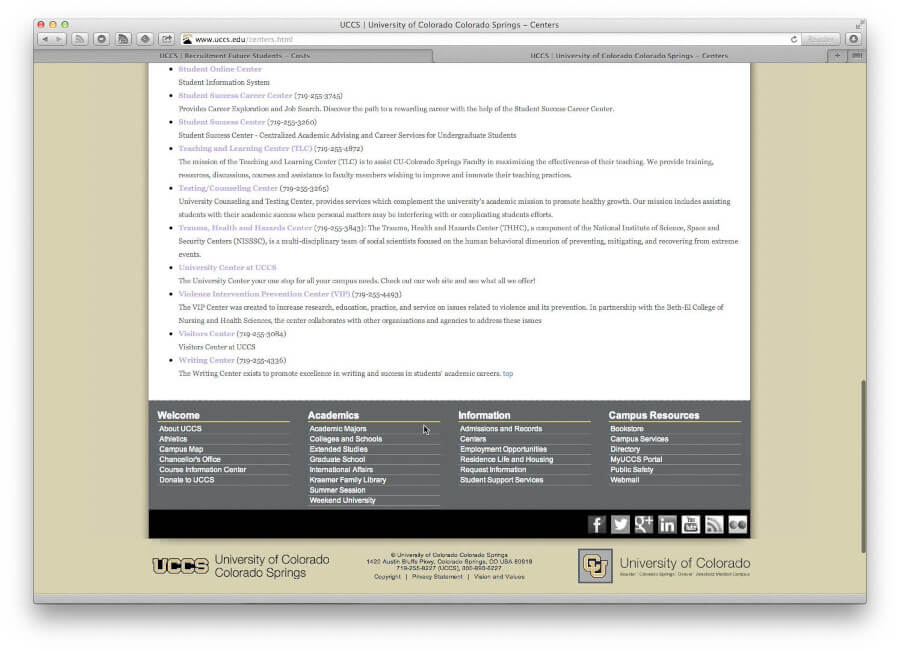Go to University Center at UCCS link
This screenshot has height=652, width=900.
tap(227, 267)
